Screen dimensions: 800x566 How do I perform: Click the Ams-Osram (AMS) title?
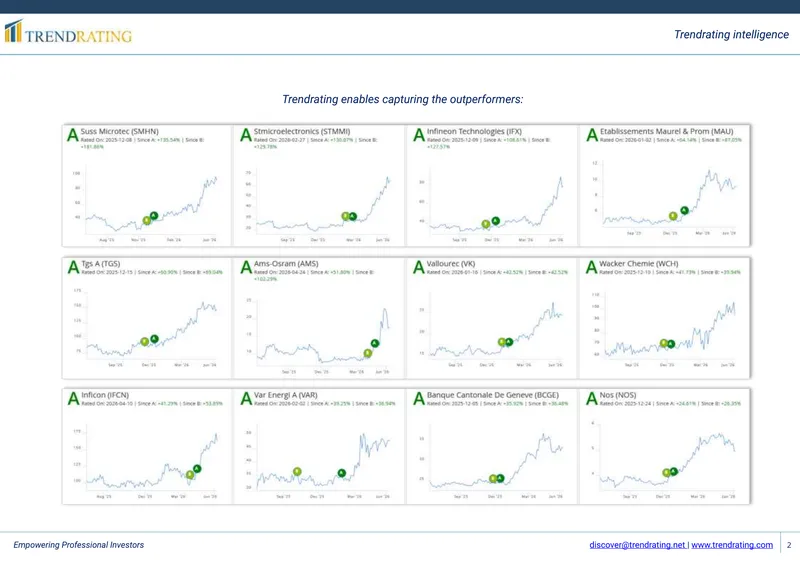point(286,263)
